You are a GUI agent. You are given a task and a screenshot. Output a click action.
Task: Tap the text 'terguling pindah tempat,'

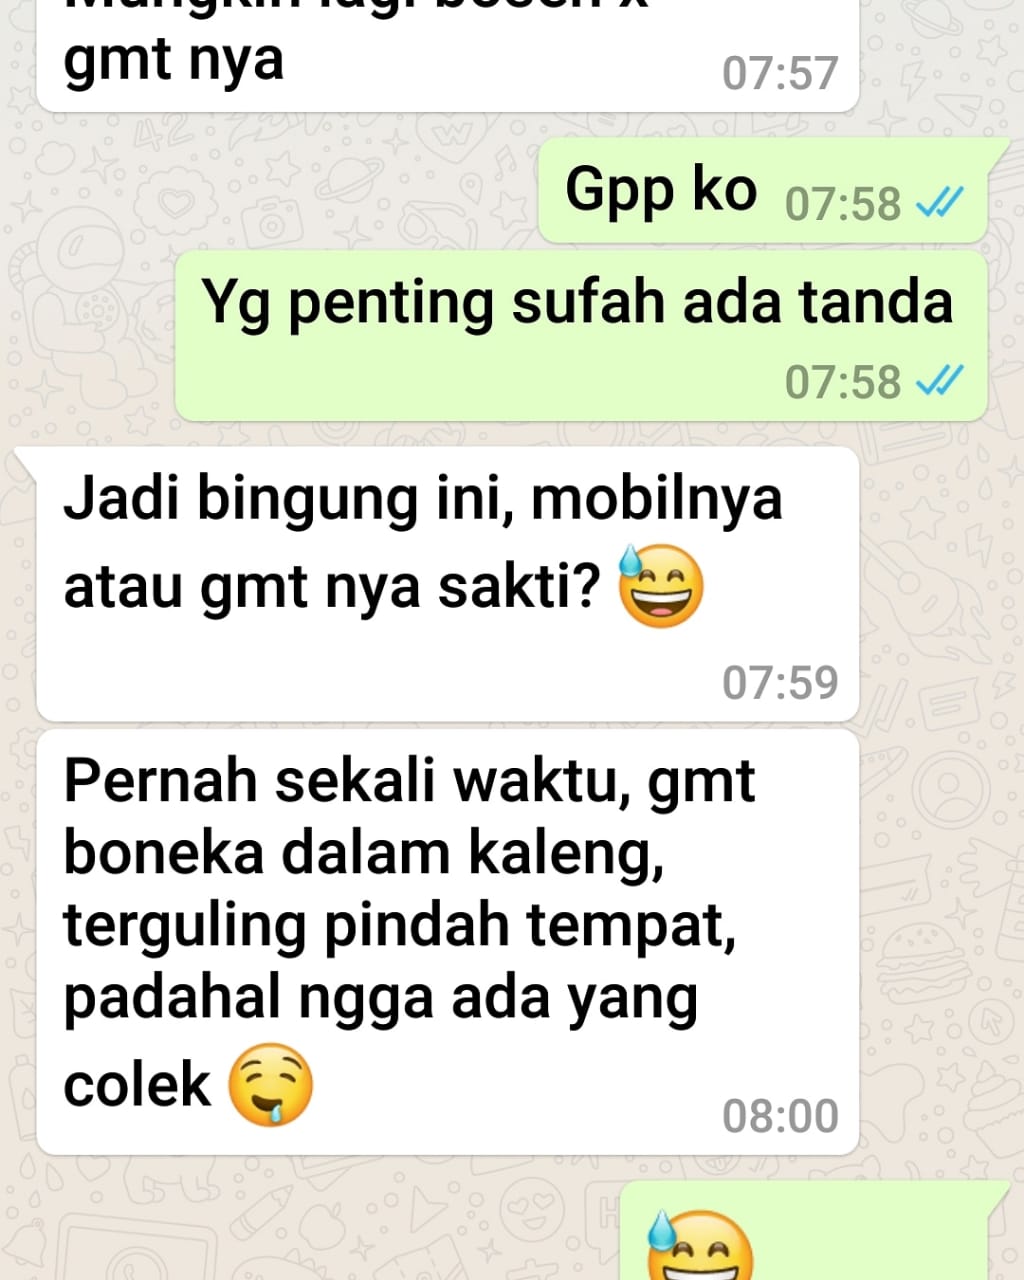tap(400, 926)
